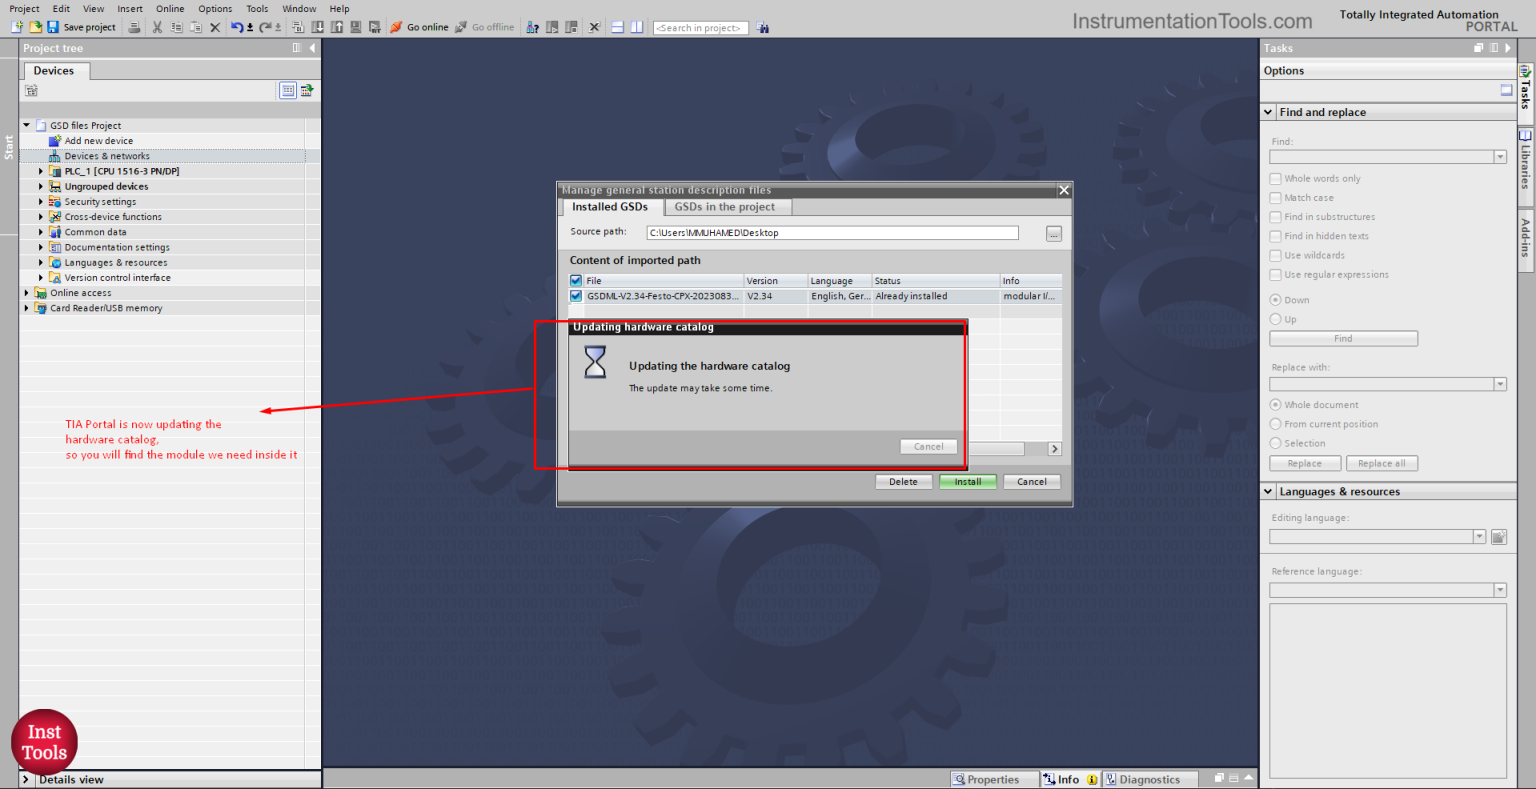Collapse the Find and replace section
1536x789 pixels.
1269,112
